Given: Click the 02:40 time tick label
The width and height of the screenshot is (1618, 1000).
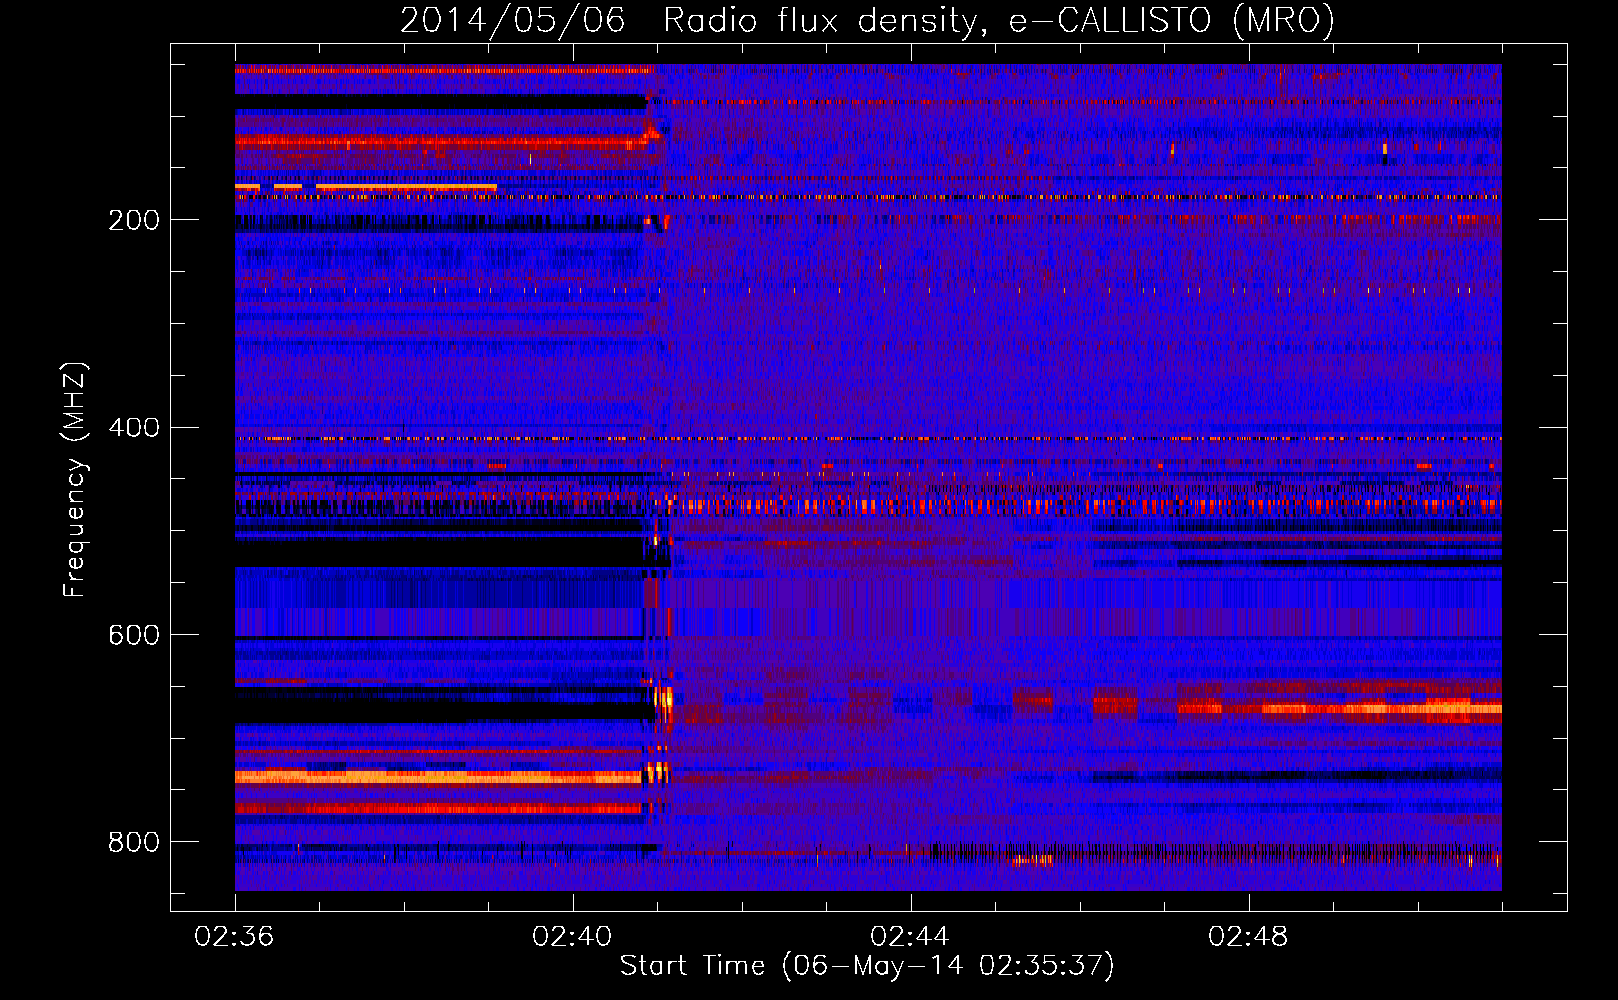Looking at the screenshot, I should coord(572,937).
